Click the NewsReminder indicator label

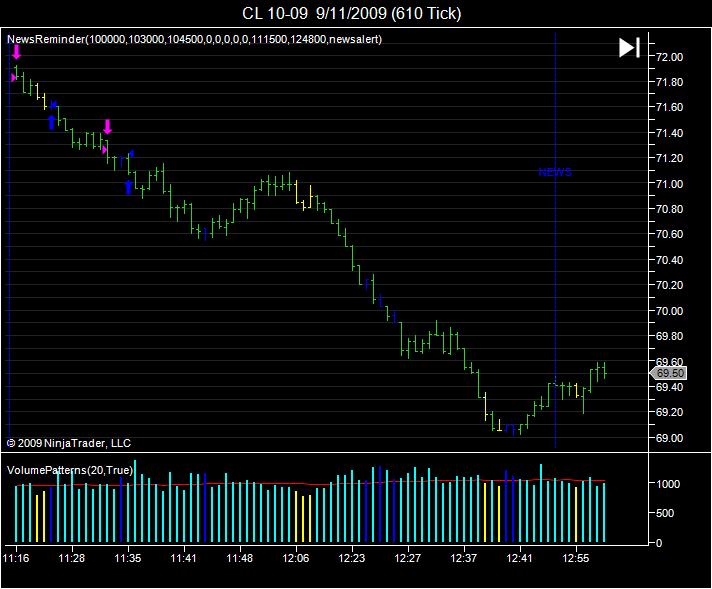tap(194, 40)
